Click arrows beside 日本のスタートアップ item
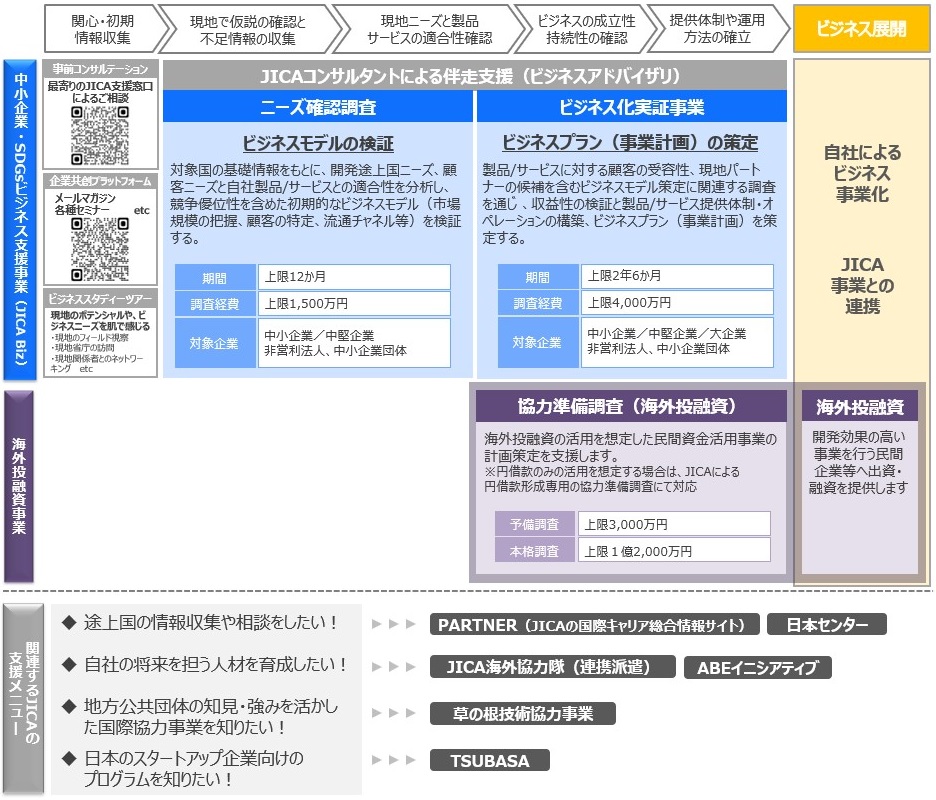The image size is (936, 800). [x=393, y=760]
